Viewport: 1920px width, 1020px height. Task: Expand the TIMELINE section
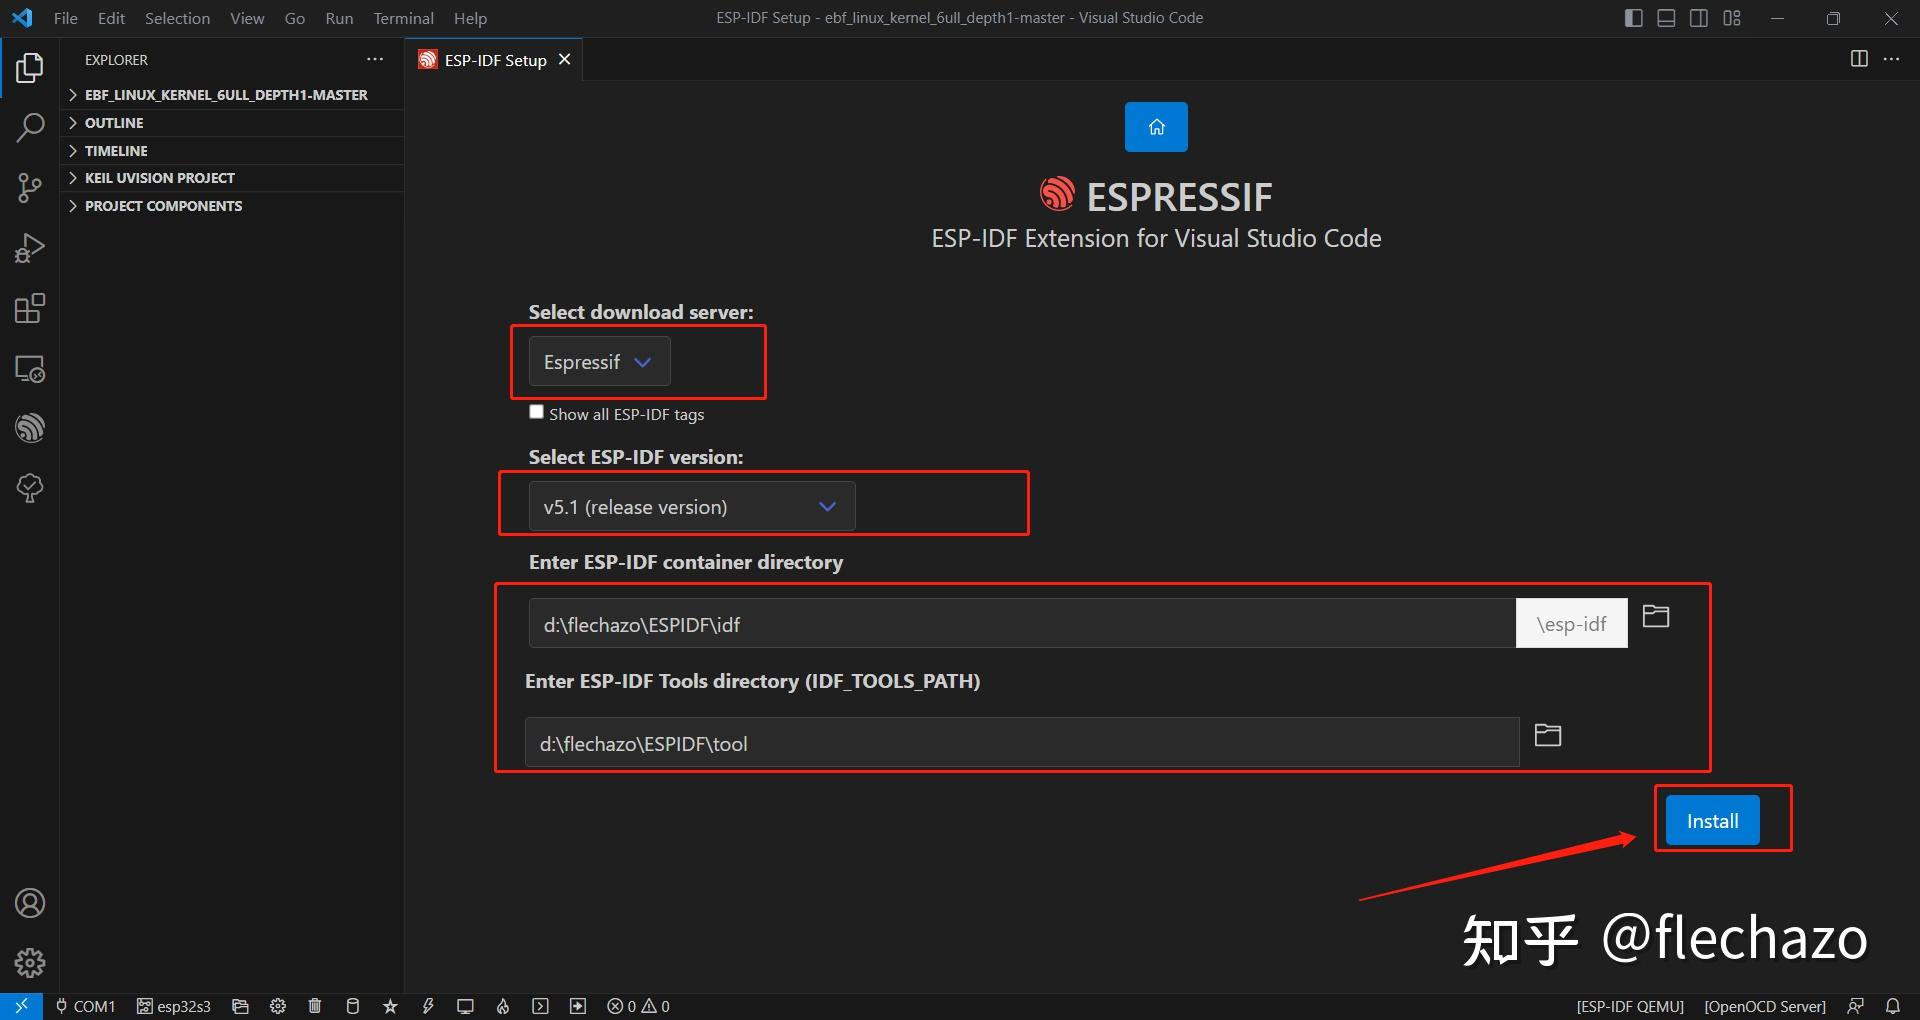(232, 151)
